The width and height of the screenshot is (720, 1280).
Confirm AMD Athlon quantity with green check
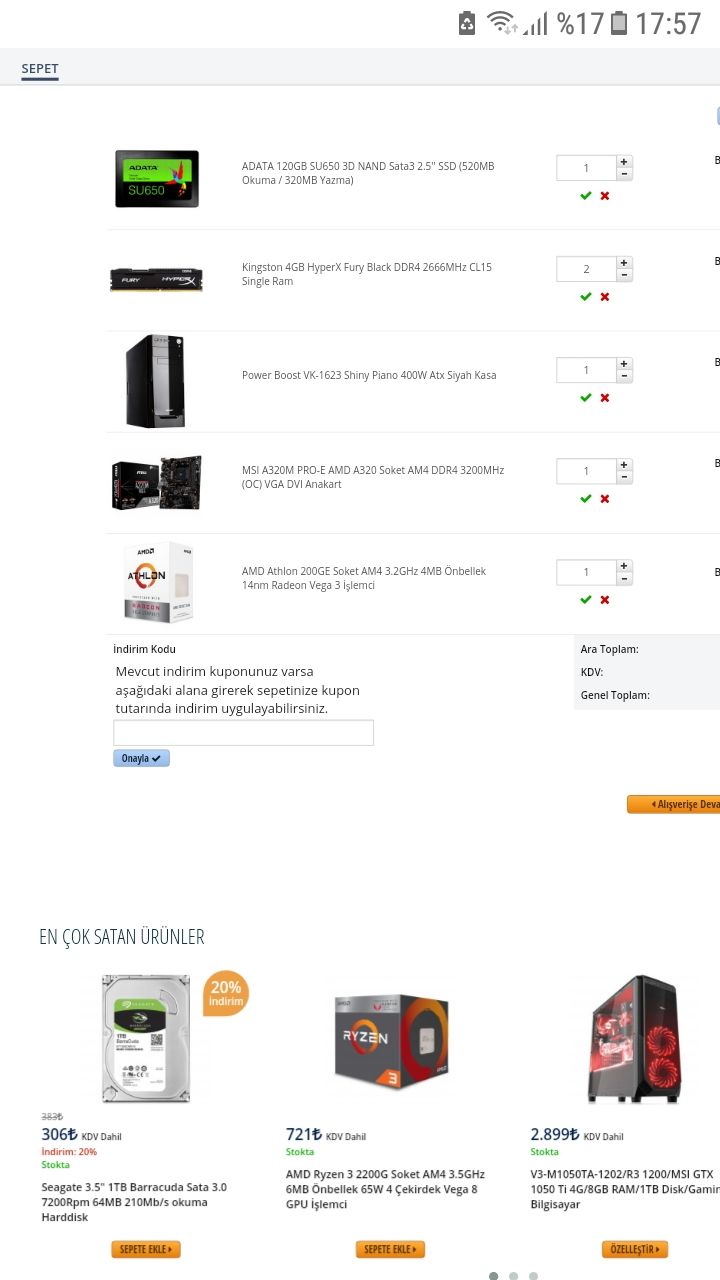[x=586, y=600]
